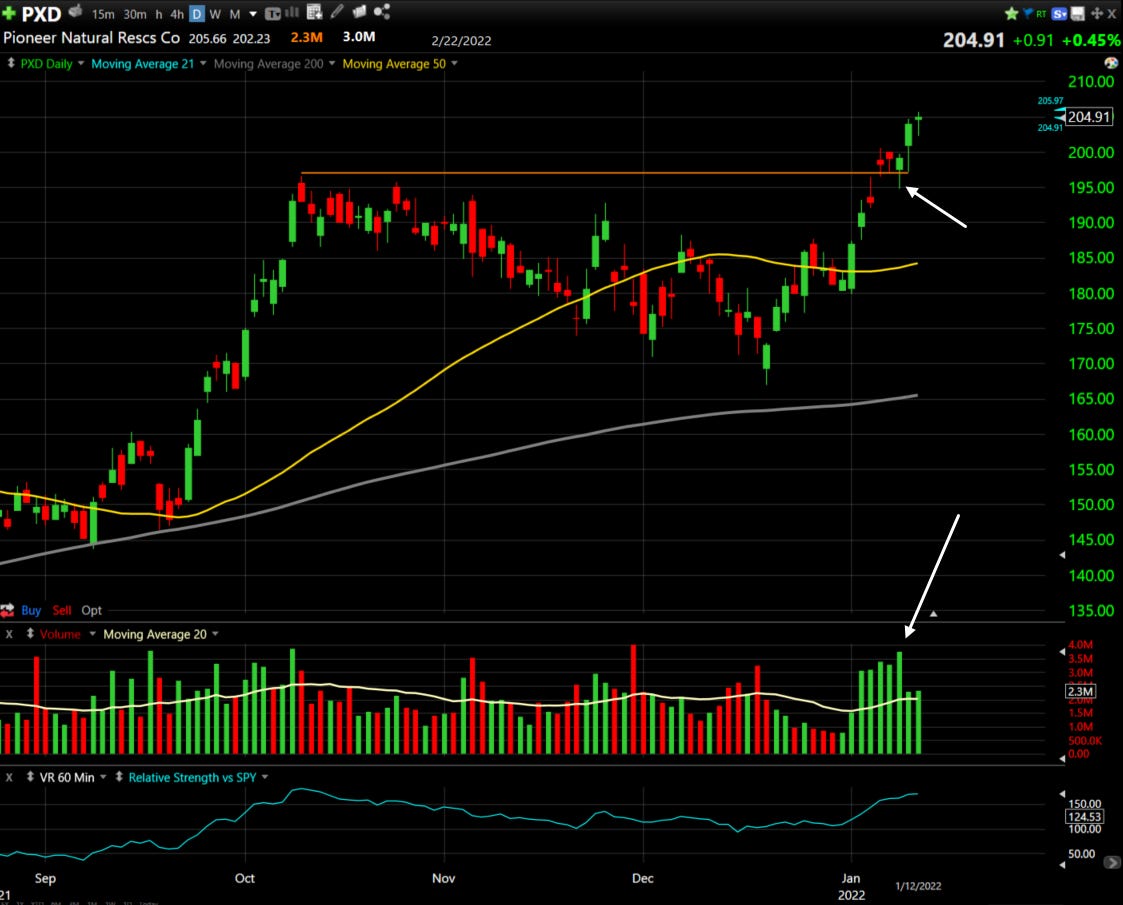
Task: Click the 2.3M volume label on axis
Action: (1080, 691)
